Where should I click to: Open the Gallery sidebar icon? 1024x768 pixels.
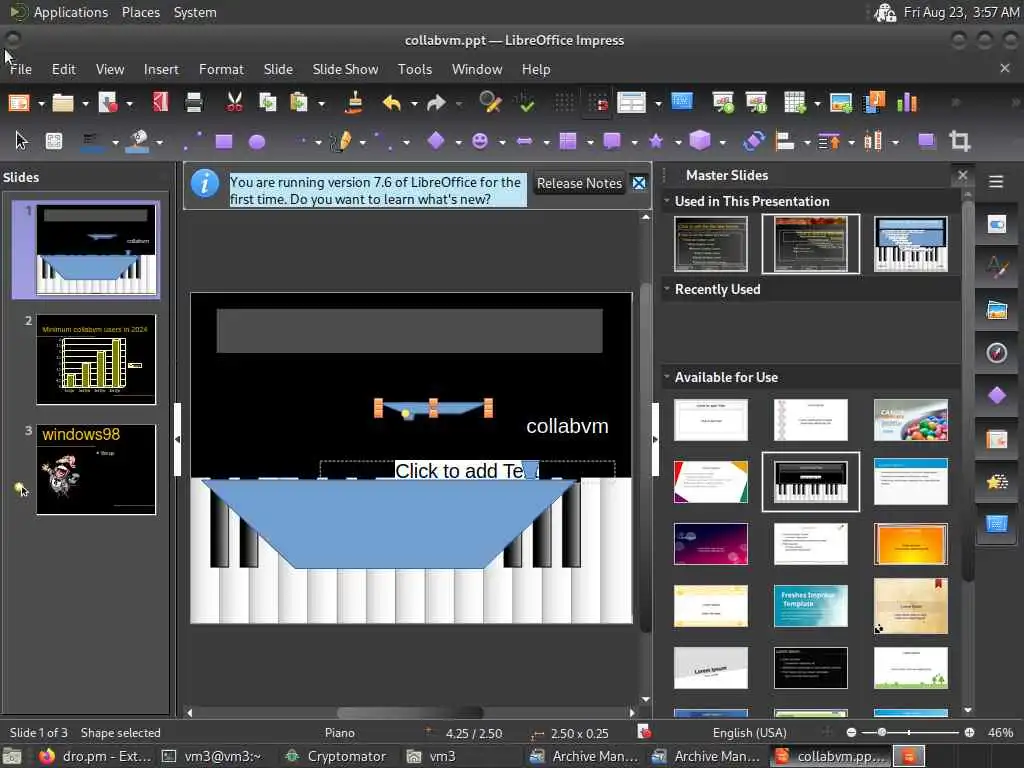[997, 310]
